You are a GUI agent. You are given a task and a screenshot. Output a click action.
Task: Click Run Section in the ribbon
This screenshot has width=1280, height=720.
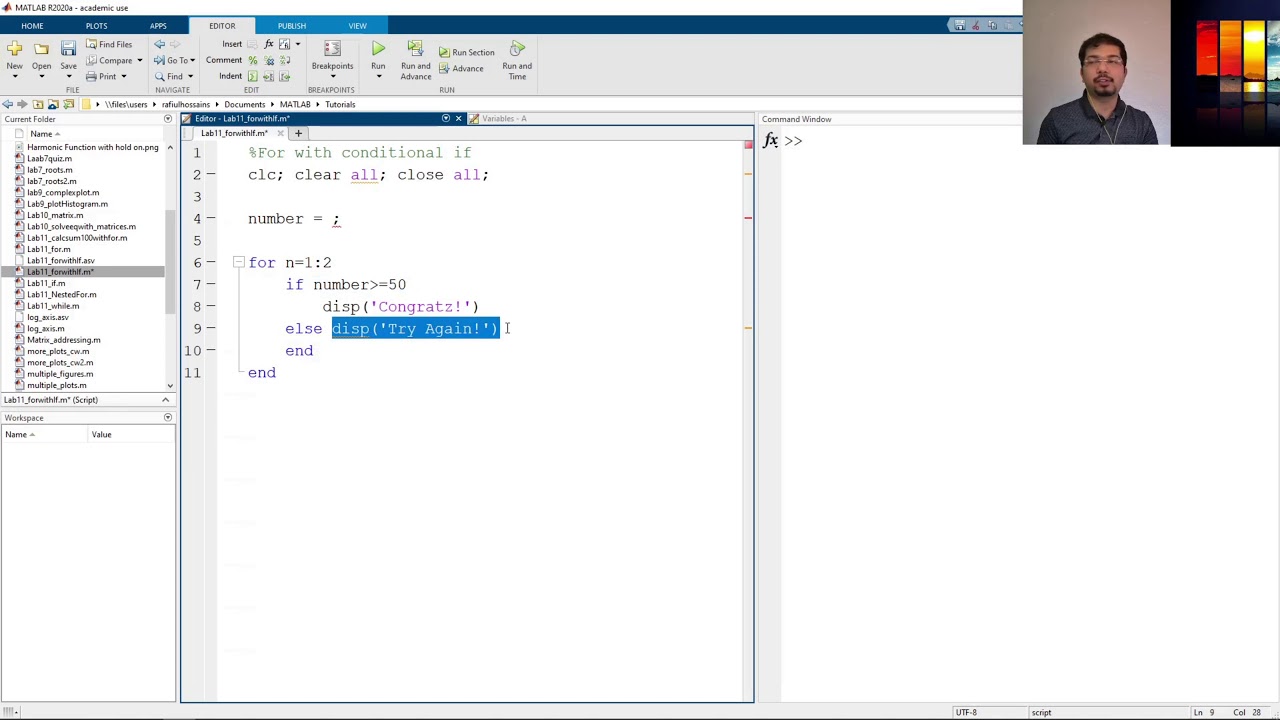pos(466,52)
